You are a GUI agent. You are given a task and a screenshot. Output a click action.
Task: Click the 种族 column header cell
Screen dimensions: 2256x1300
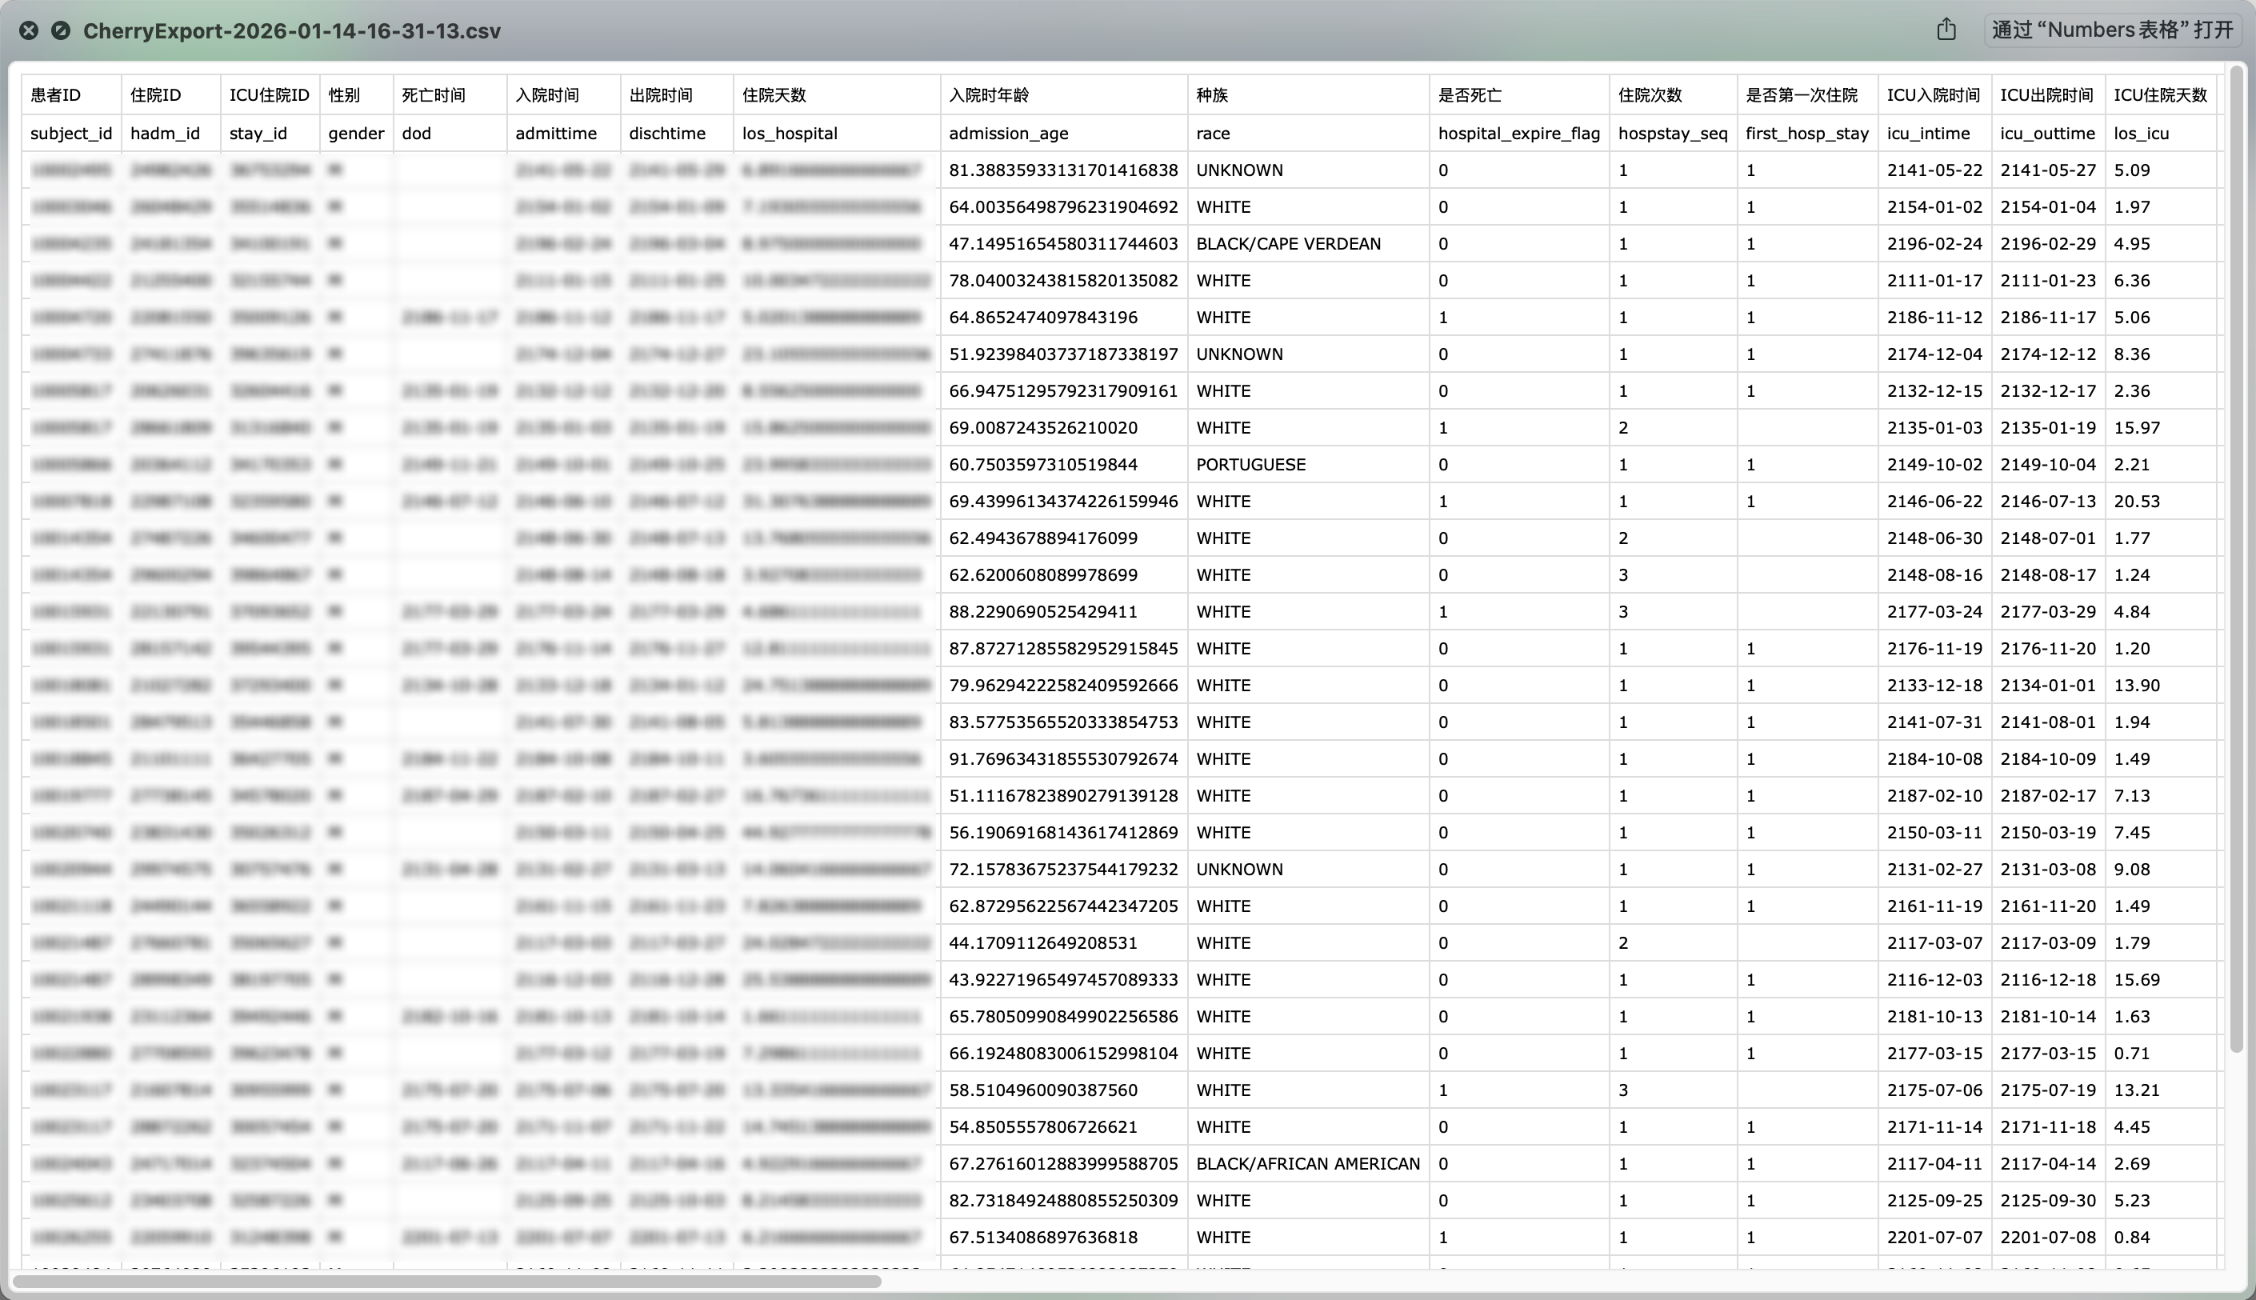tap(1212, 95)
